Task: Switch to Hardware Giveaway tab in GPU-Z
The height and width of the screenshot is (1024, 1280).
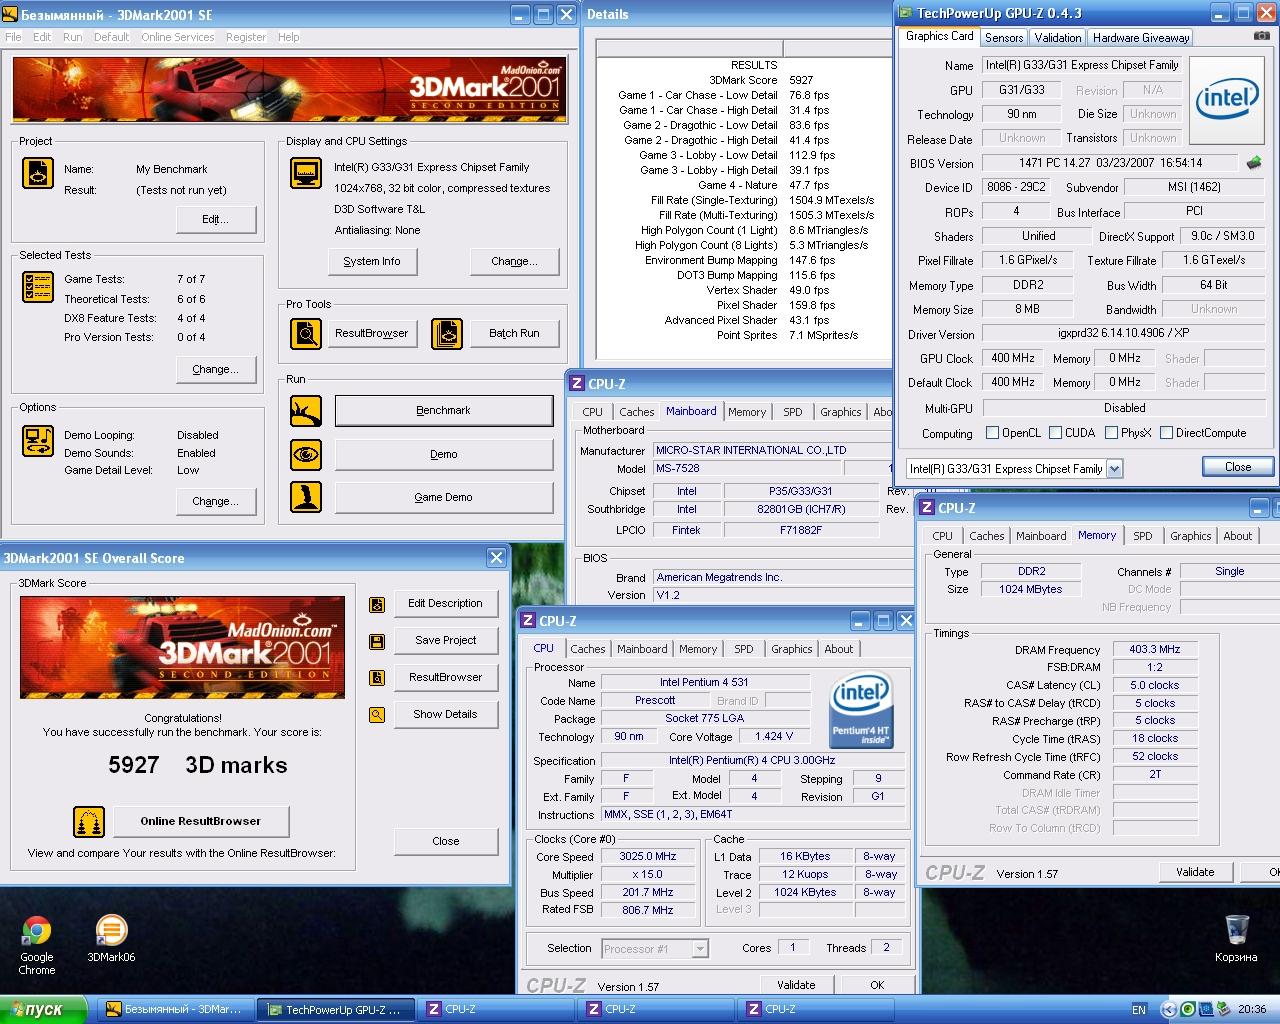Action: click(x=1141, y=38)
